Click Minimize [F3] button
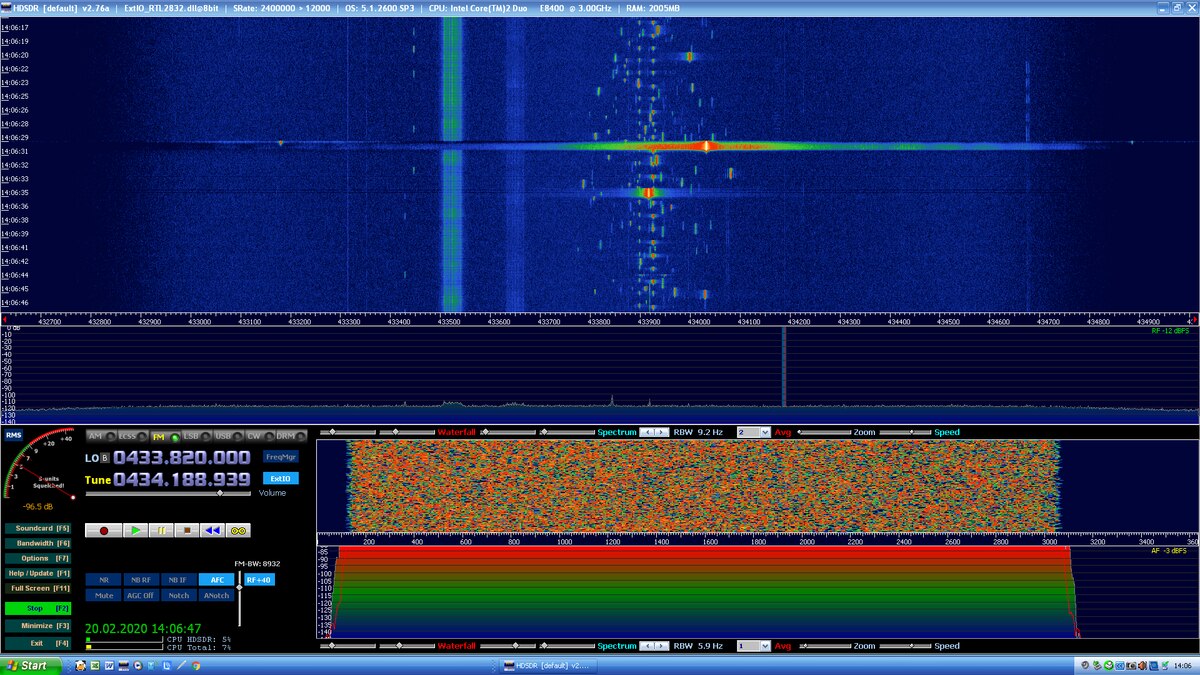Image resolution: width=1200 pixels, height=675 pixels. [39, 625]
